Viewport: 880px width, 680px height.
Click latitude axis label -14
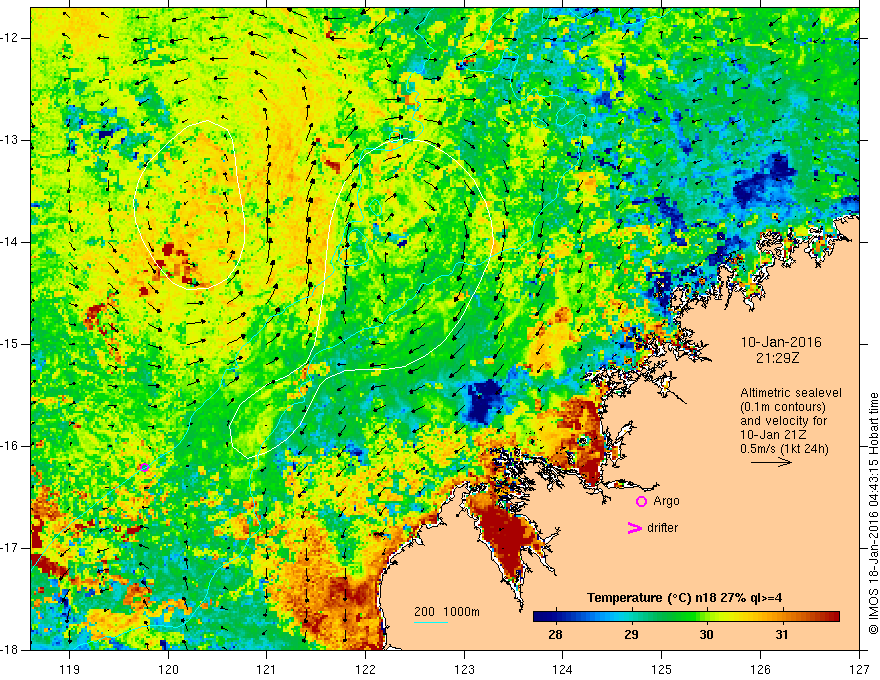click(x=10, y=242)
